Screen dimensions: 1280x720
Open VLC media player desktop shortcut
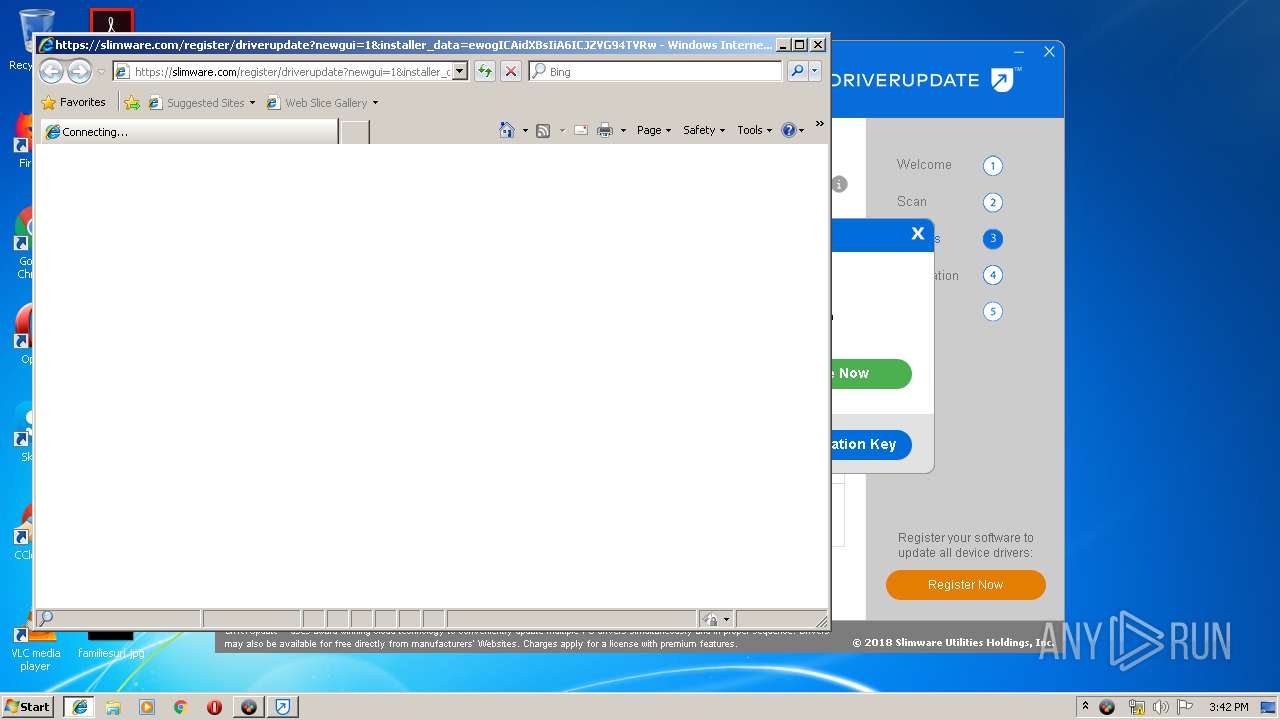35,650
